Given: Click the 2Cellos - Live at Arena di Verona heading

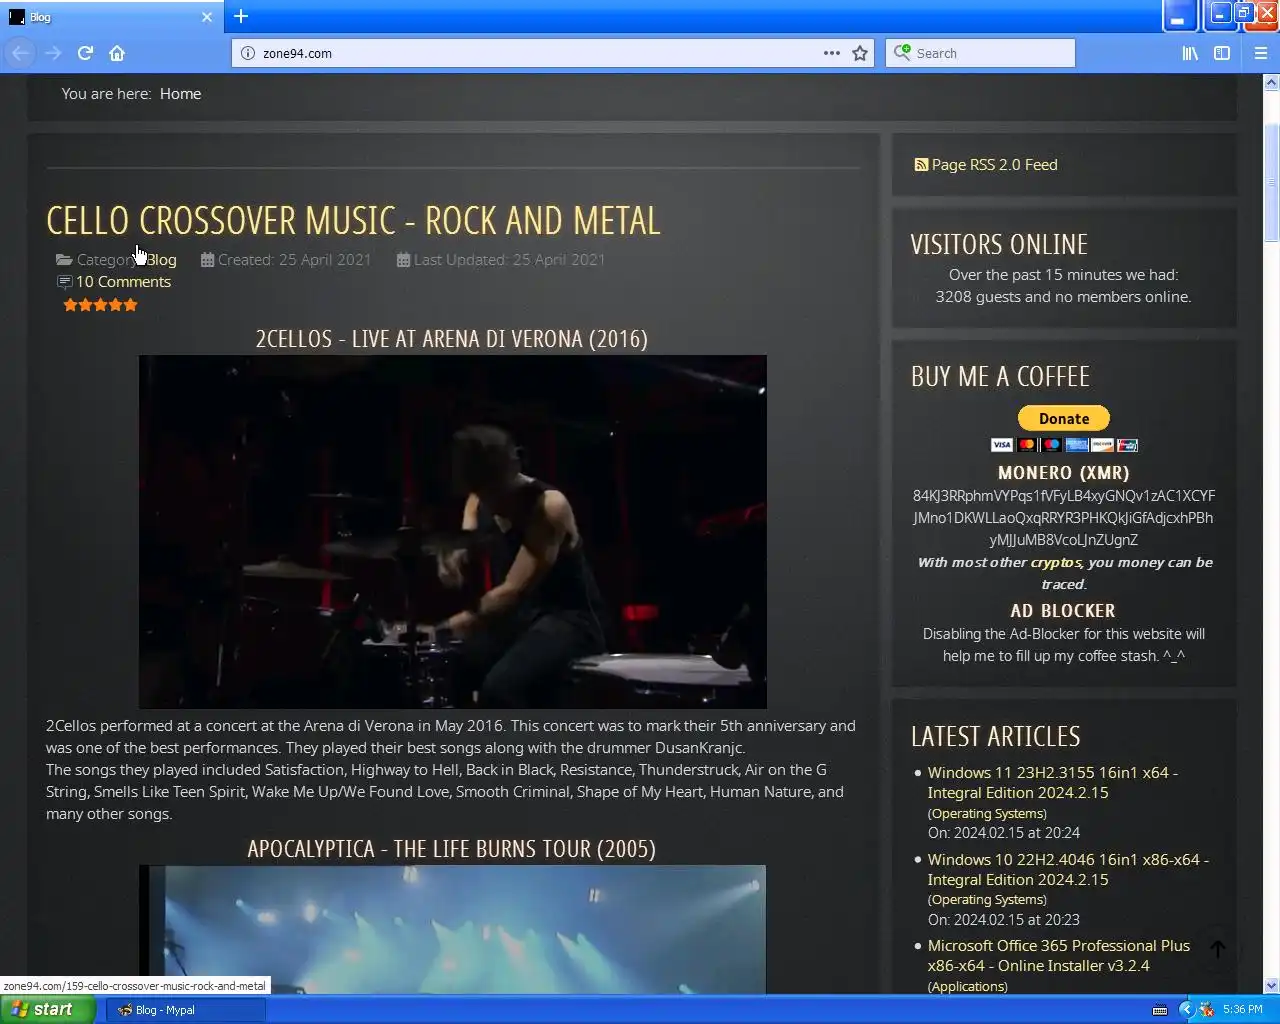Looking at the screenshot, I should click(x=452, y=338).
